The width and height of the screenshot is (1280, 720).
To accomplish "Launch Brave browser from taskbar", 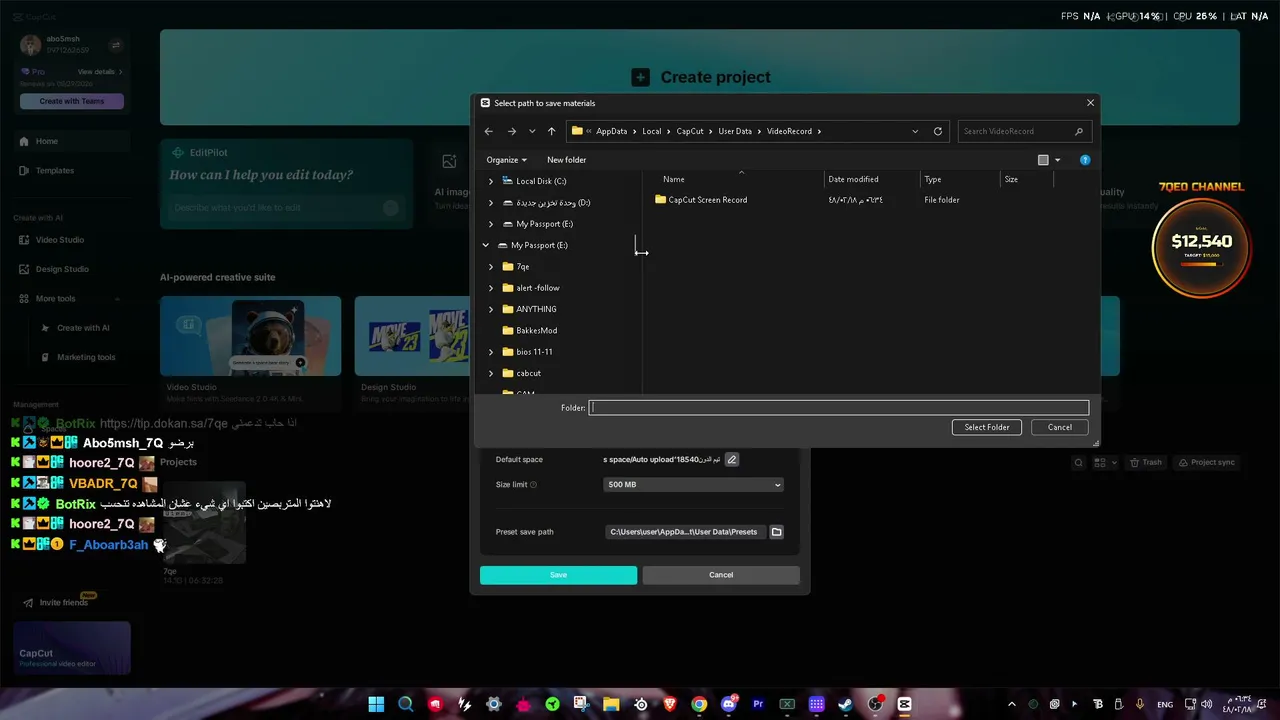I will pos(670,704).
